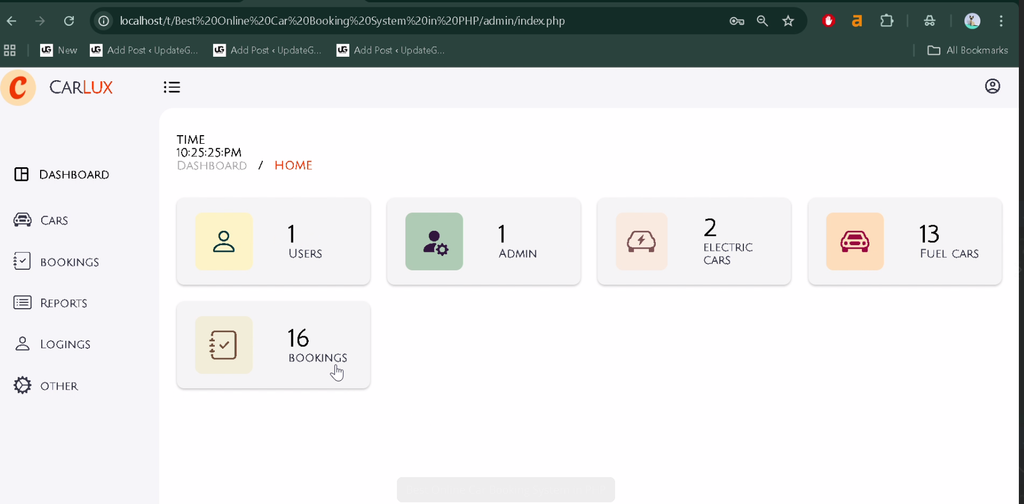The image size is (1024, 504).
Task: Open the Chrome three-dot menu
Action: point(1001,21)
